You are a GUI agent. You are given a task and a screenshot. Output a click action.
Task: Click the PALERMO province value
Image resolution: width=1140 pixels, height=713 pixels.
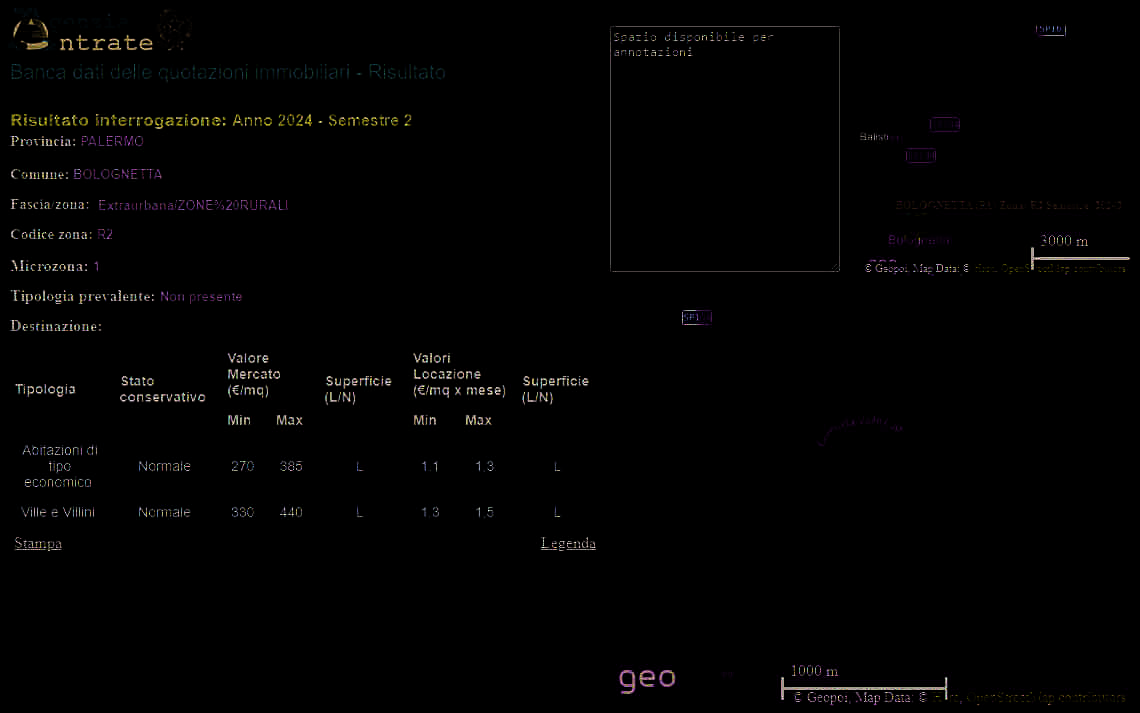[112, 141]
